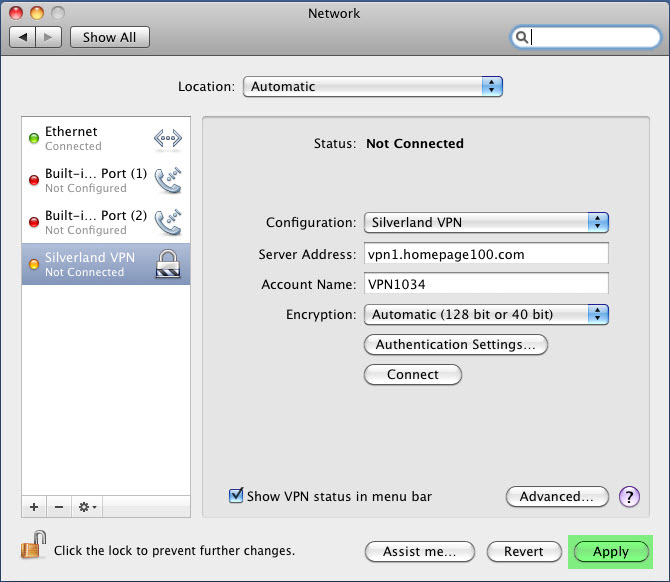Open the Location dropdown
The height and width of the screenshot is (582, 670).
373,87
